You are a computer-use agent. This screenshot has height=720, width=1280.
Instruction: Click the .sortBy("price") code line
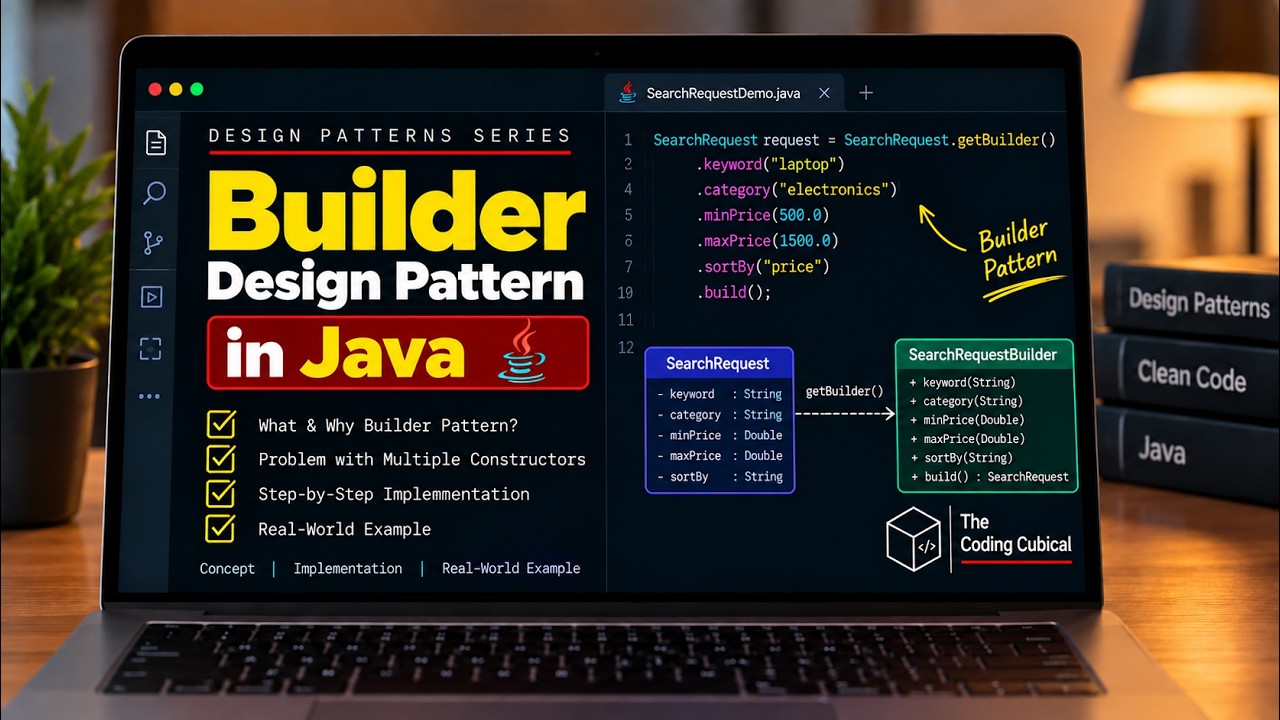pyautogui.click(x=763, y=267)
